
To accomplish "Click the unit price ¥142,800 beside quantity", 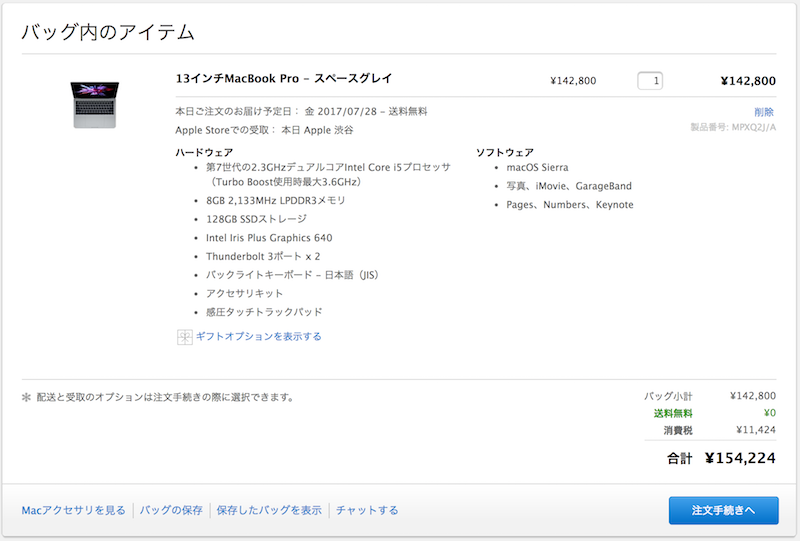I will pyautogui.click(x=573, y=81).
